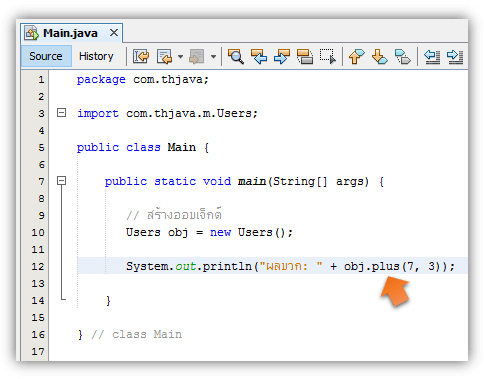Toggle bookmark on current line
Image resolution: width=484 pixels, height=379 pixels.
point(403,56)
